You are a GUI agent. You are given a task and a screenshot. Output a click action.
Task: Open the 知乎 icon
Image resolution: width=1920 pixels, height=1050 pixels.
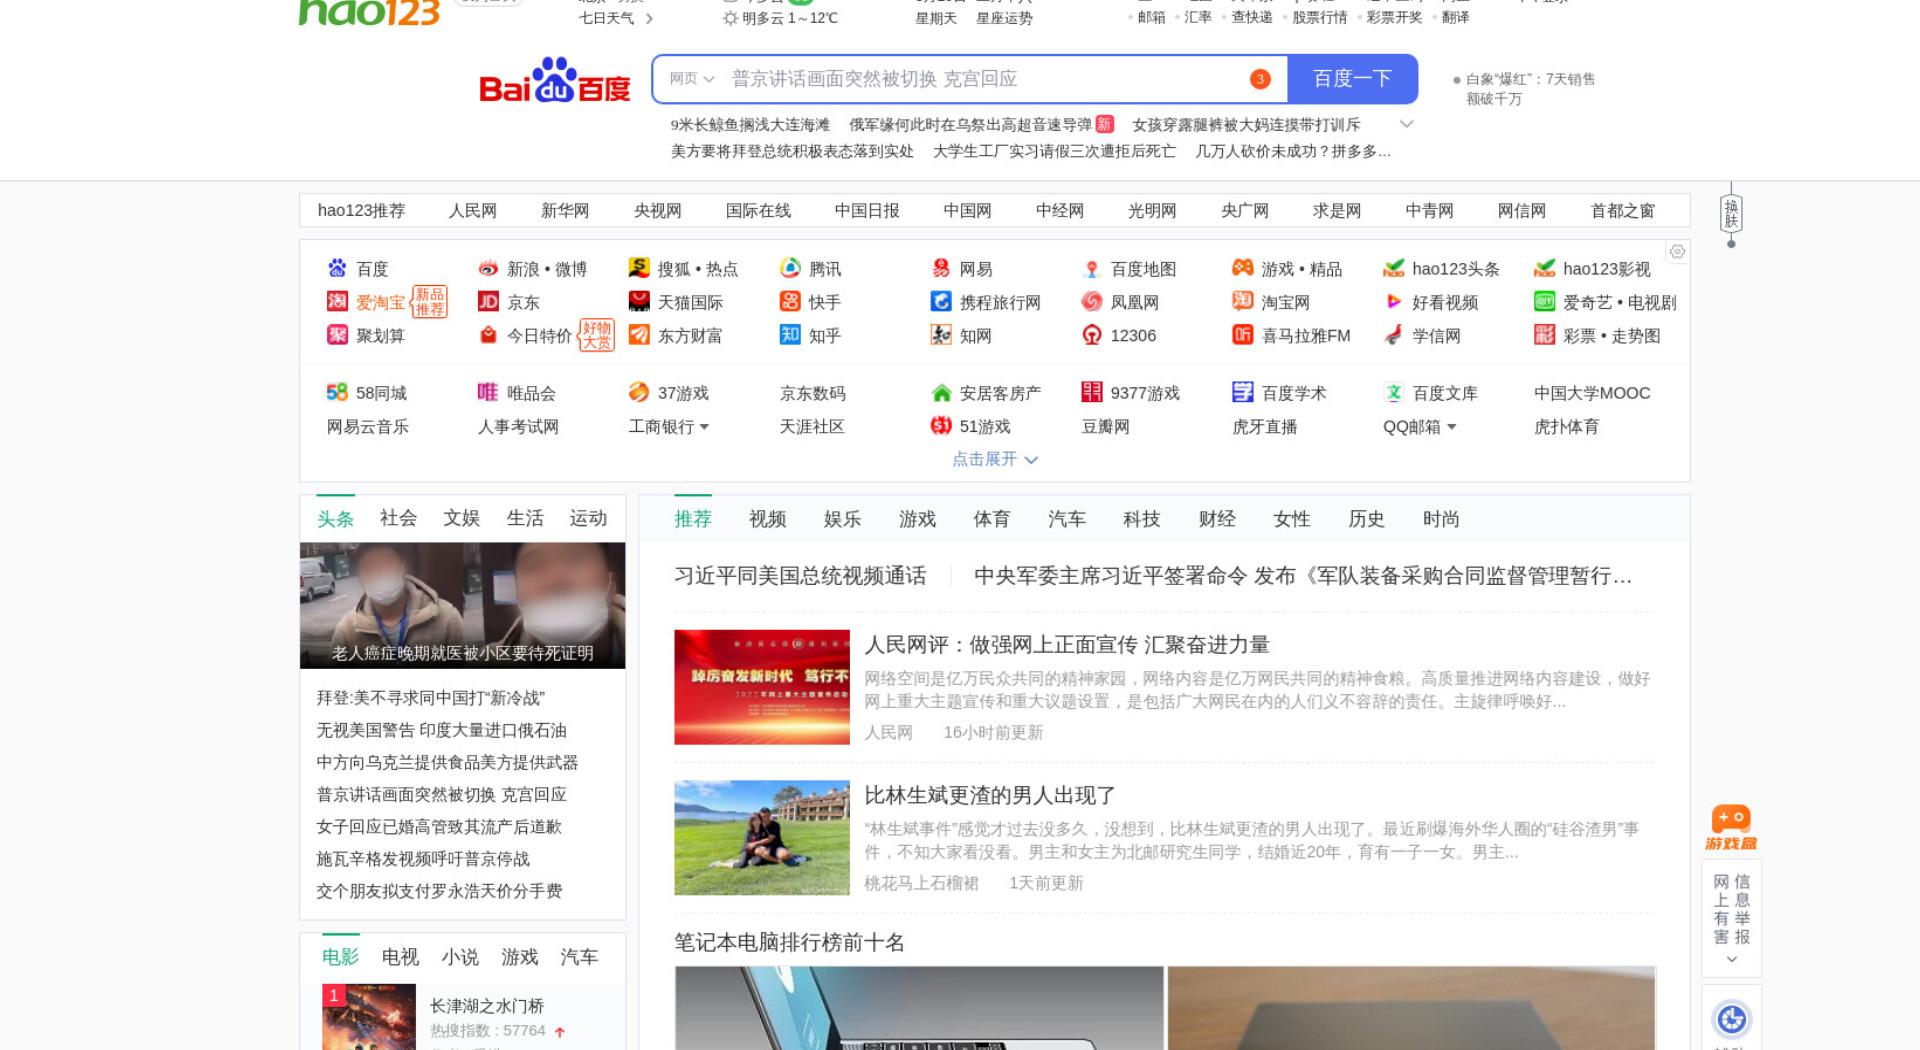point(790,335)
